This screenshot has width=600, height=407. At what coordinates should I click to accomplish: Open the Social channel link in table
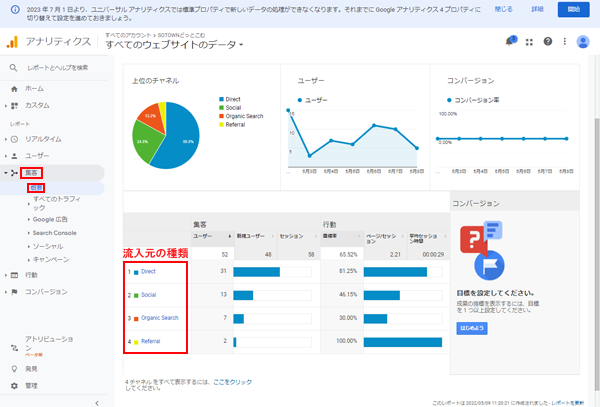[x=148, y=295]
